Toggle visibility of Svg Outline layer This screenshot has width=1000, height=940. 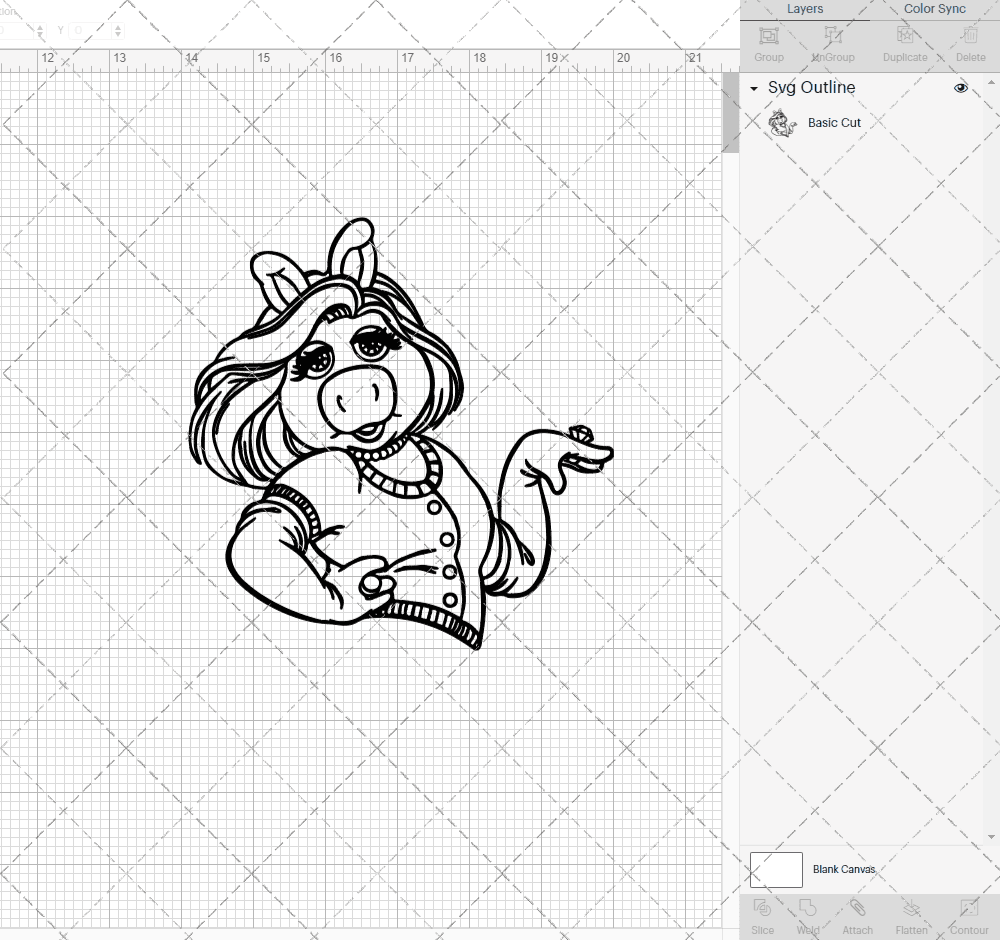point(961,88)
